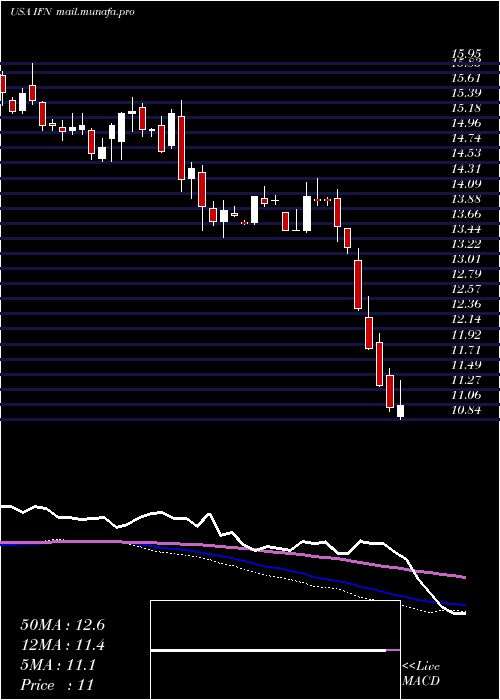The width and height of the screenshot is (500, 700).
Task: Select the 11.49 price axis label
Action: click(466, 365)
